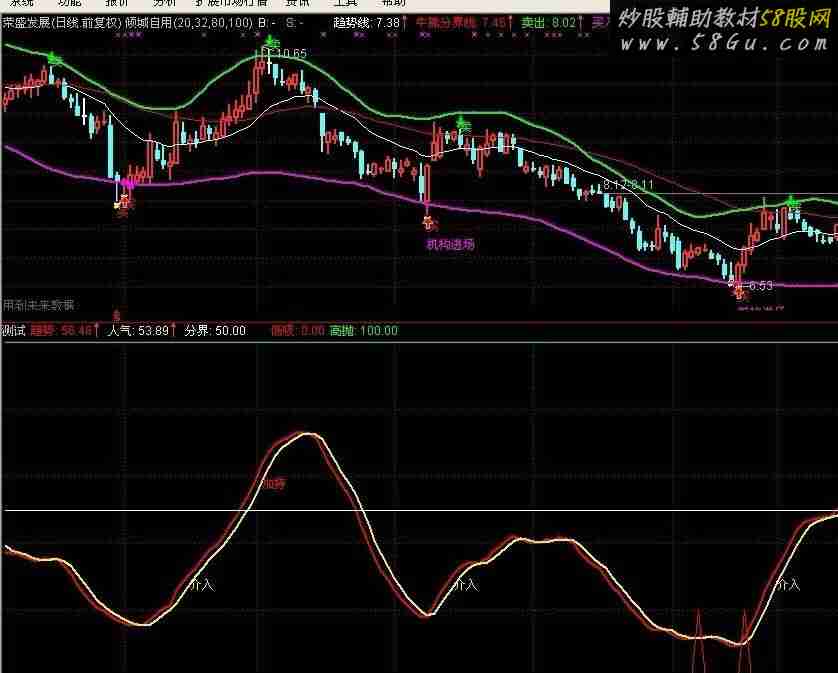
Task: Click the 用到未来数据 notice text
Action: [39, 305]
